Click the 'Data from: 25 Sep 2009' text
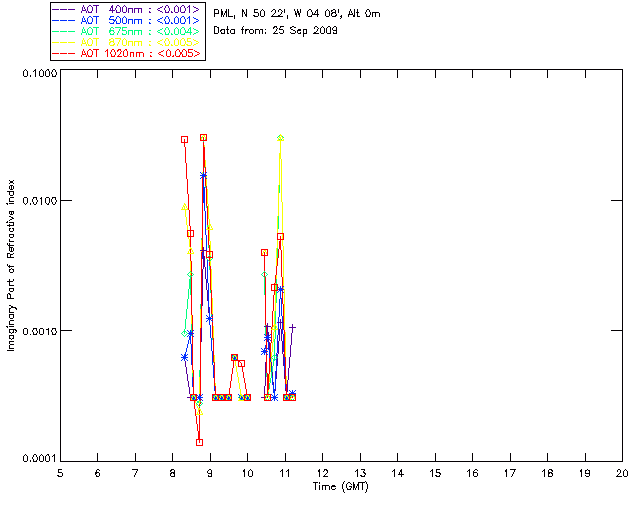This screenshot has width=640, height=512. pyautogui.click(x=276, y=31)
